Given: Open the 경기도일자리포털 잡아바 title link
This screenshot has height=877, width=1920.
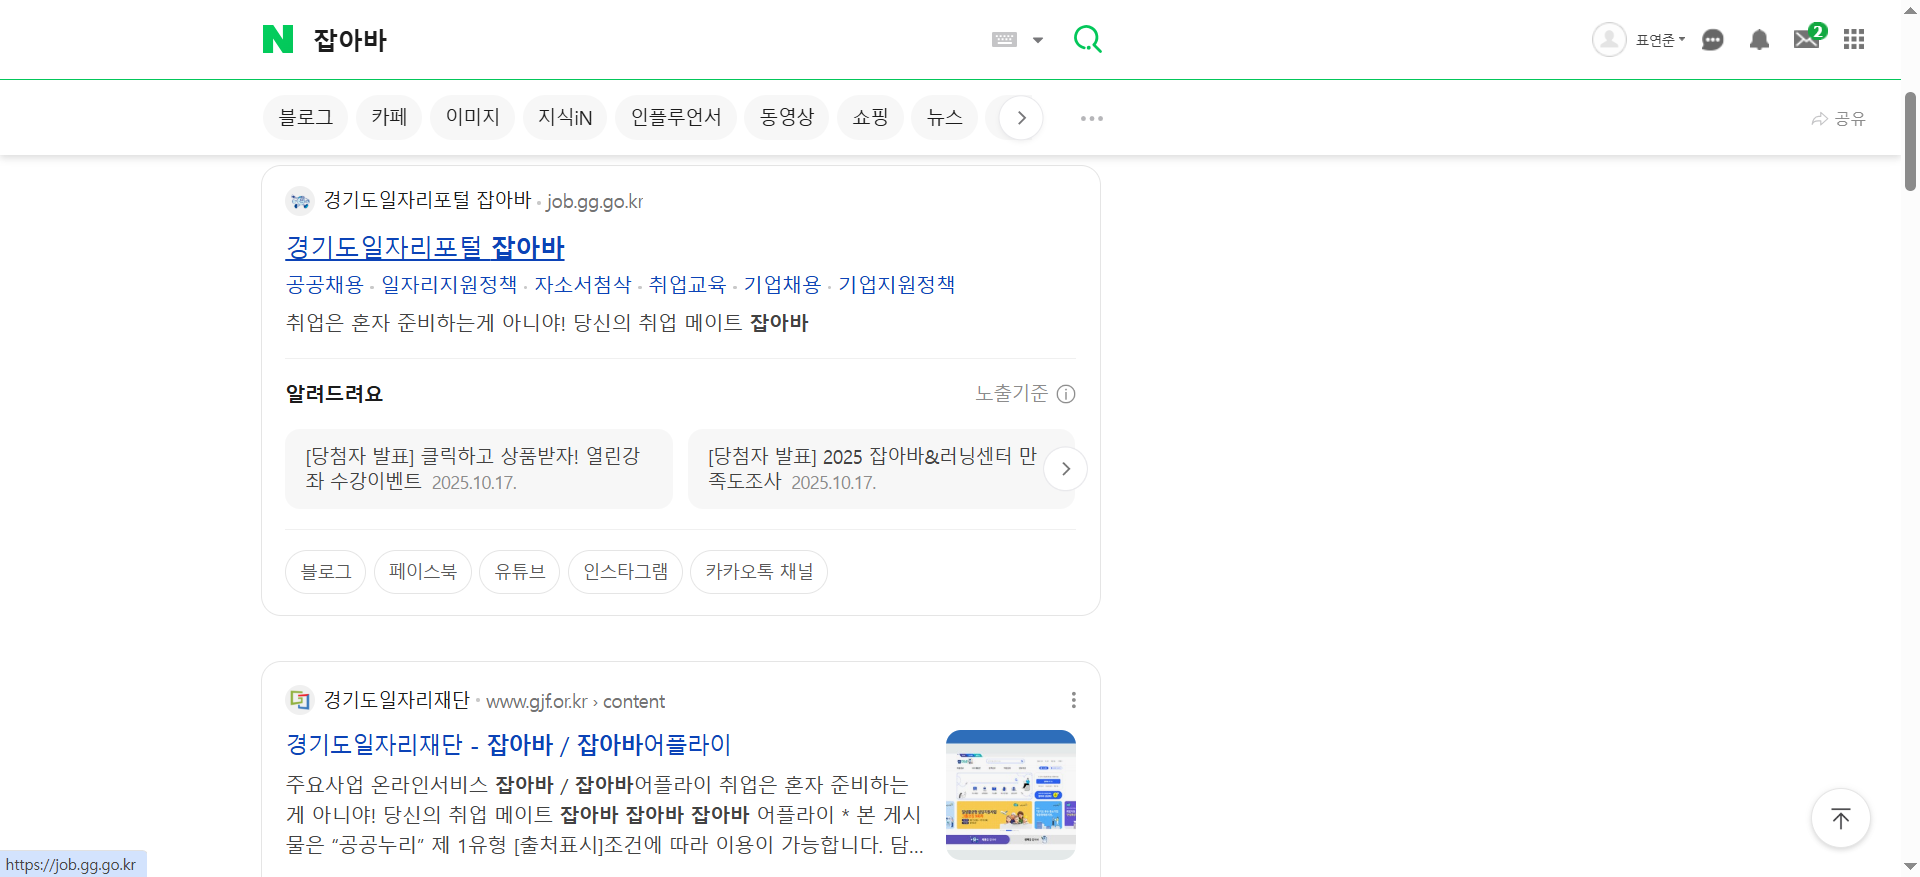Looking at the screenshot, I should pyautogui.click(x=425, y=247).
